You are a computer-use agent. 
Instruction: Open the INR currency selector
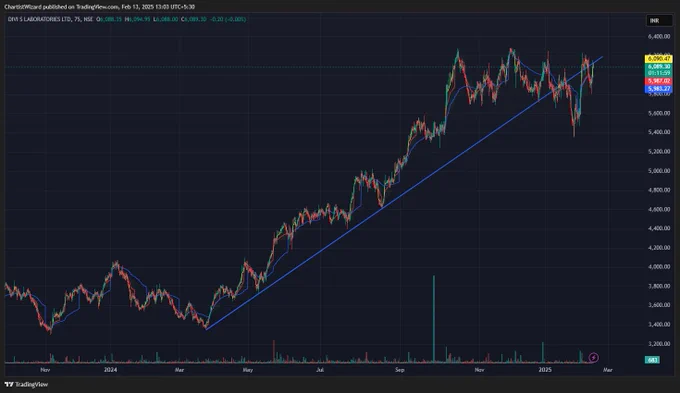(x=659, y=20)
